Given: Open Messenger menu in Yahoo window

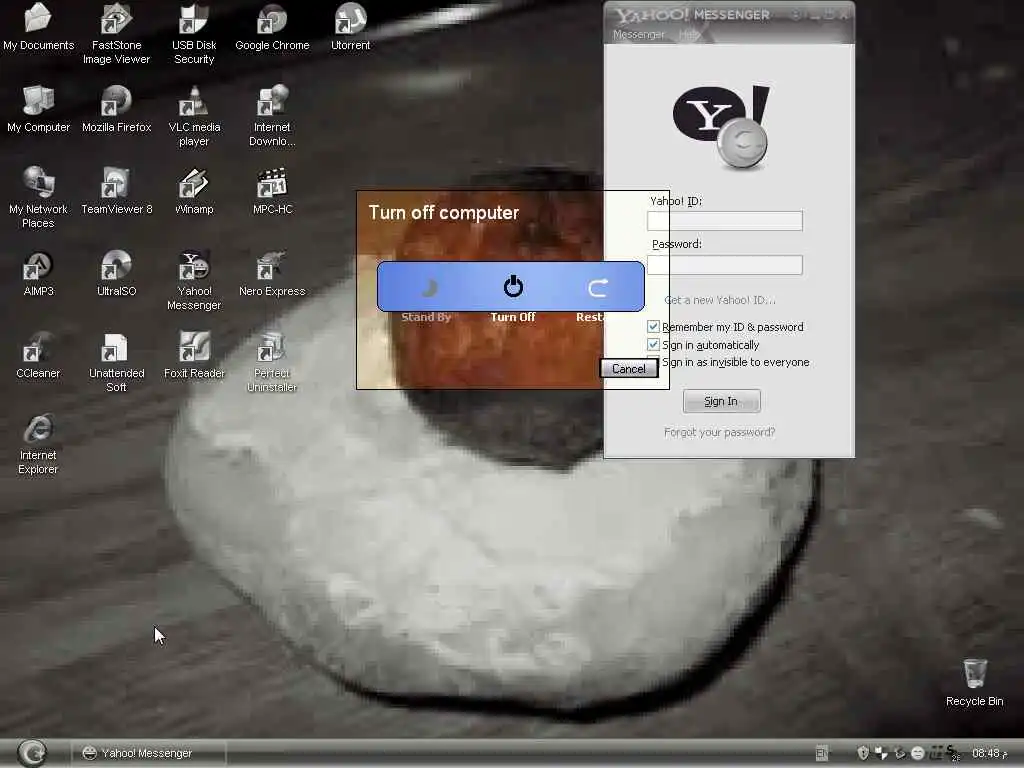Looking at the screenshot, I should click(638, 34).
